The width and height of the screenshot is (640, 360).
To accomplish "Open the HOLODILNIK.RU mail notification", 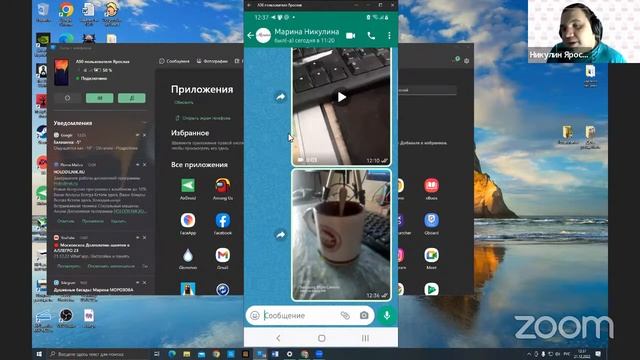I will click(x=100, y=192).
